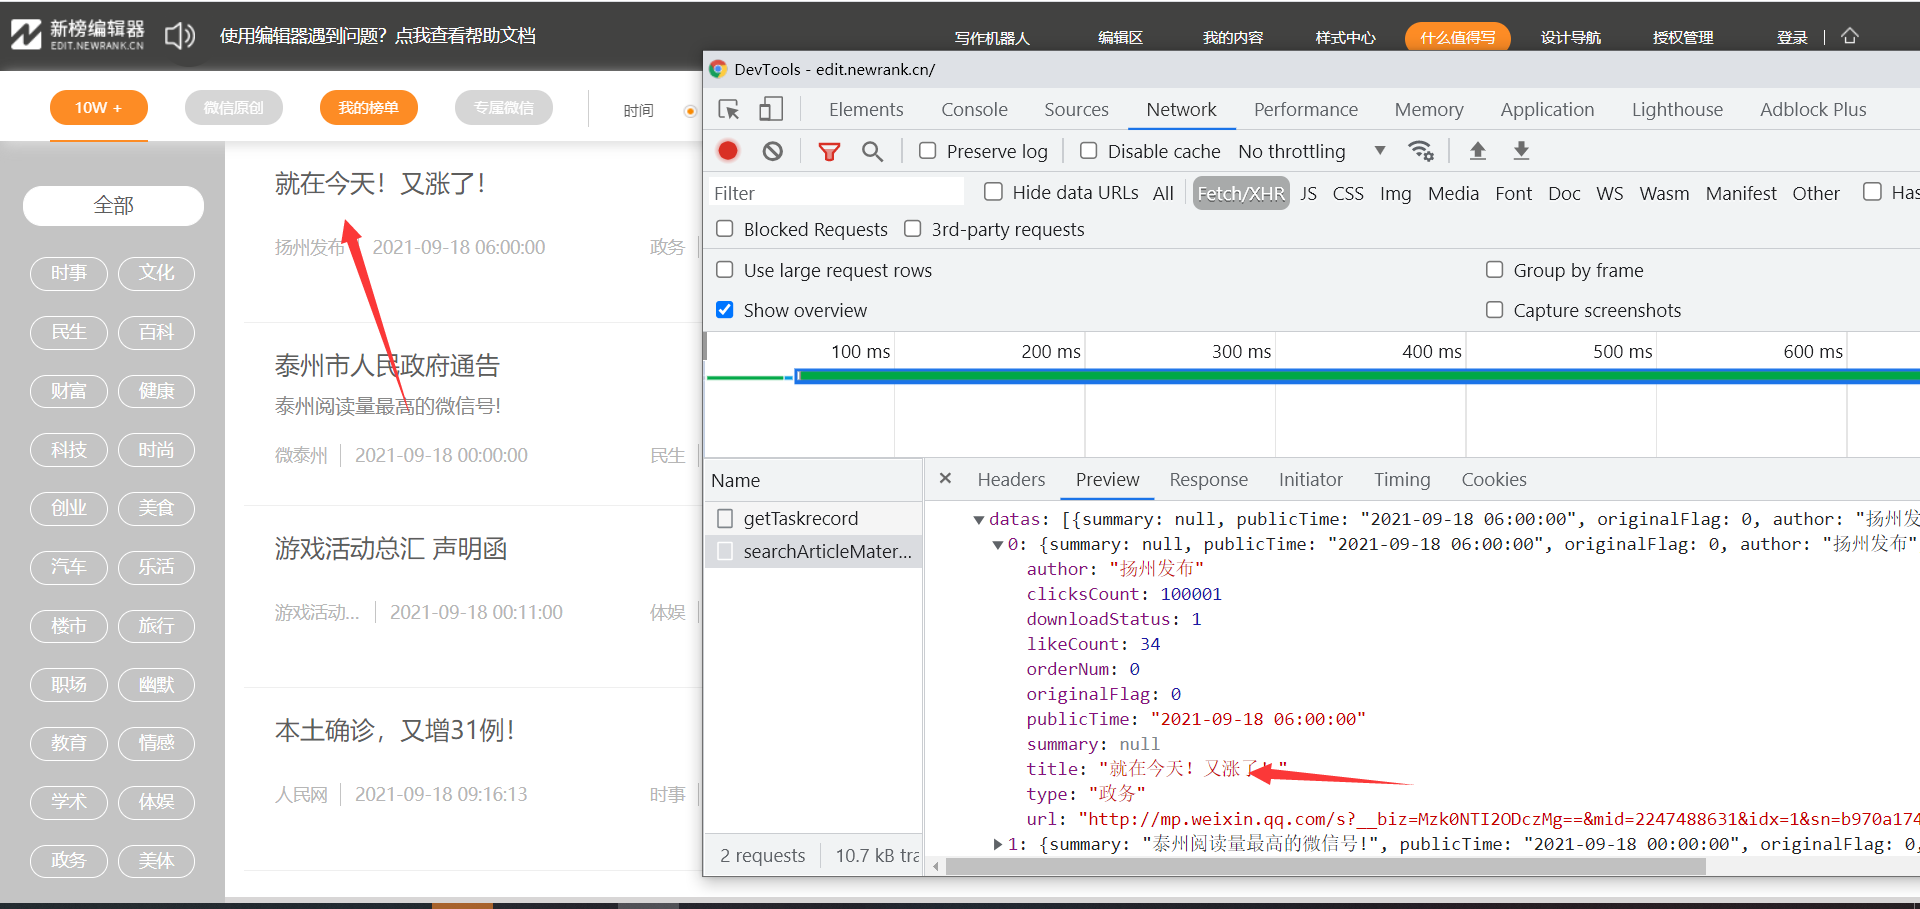Screen dimensions: 1920x909
Task: Click the home icon beside 登录
Action: tap(1850, 36)
